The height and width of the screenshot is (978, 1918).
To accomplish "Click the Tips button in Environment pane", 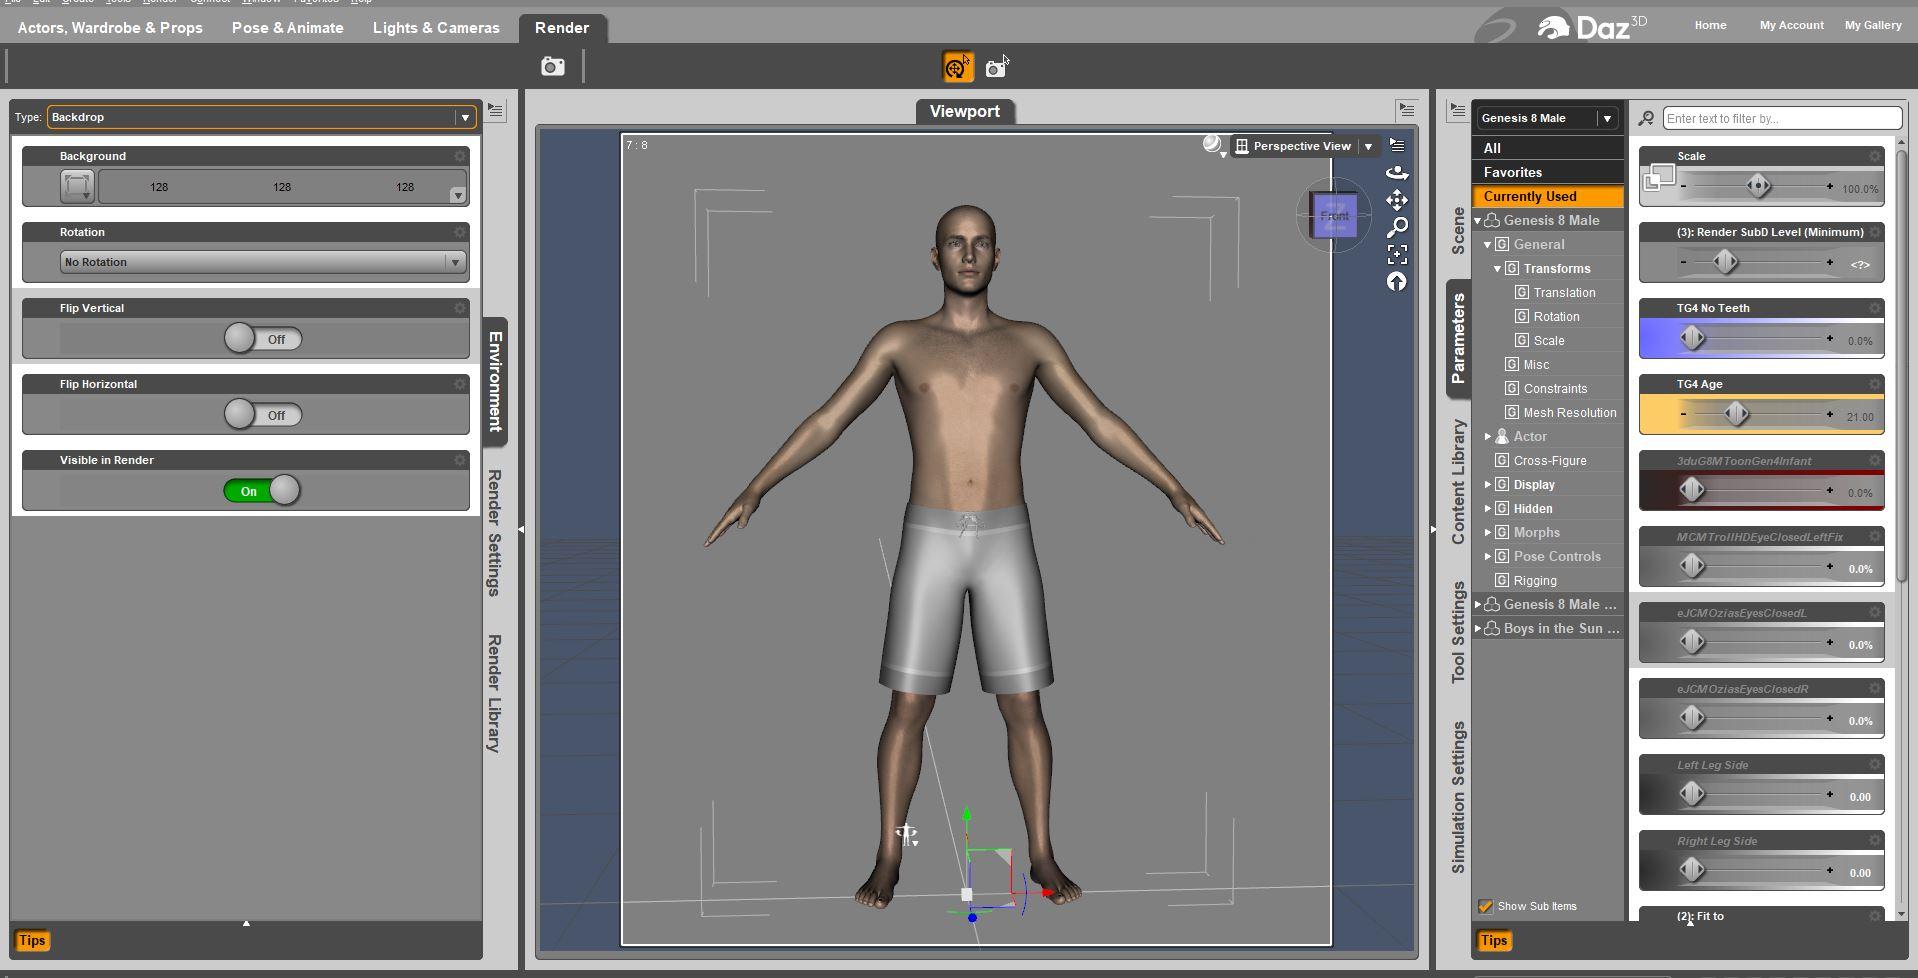I will click(32, 941).
